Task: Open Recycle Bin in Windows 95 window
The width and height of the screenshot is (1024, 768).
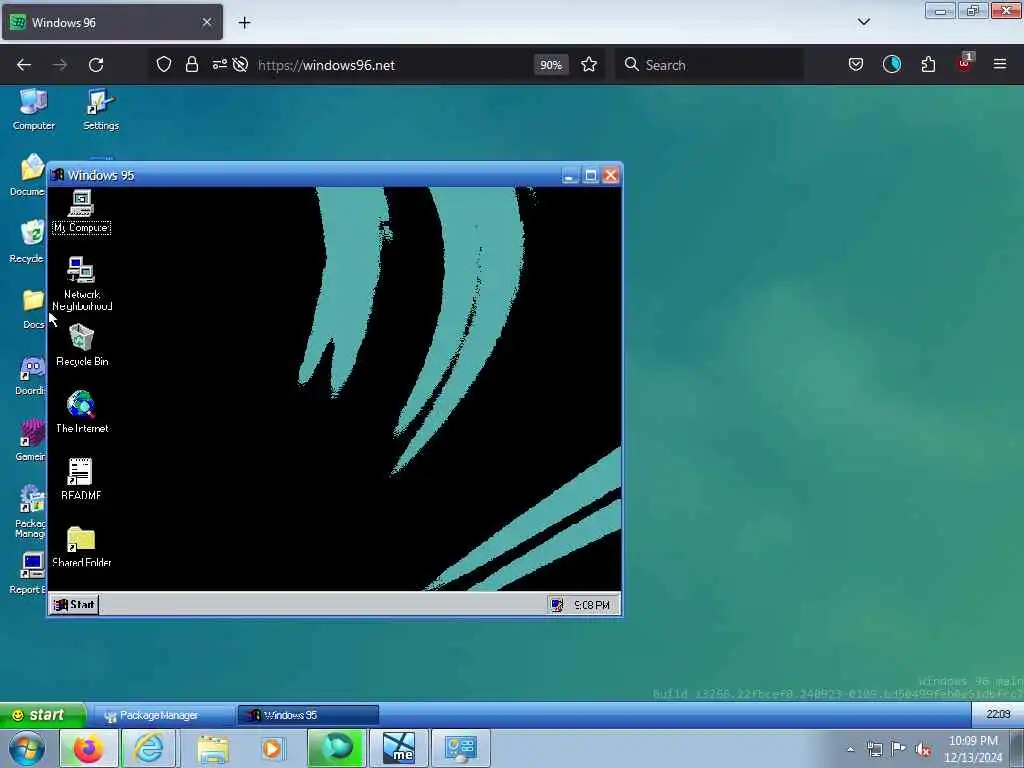Action: click(82, 345)
